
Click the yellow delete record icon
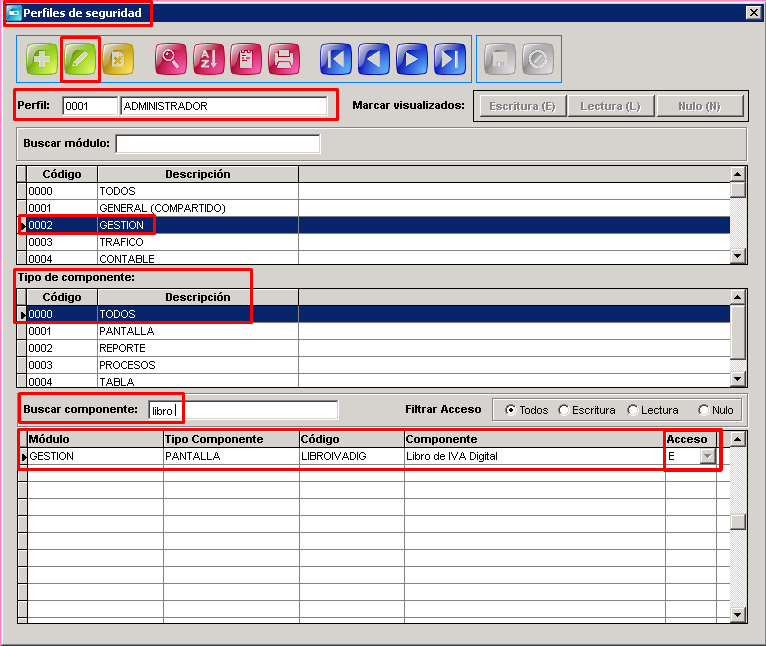pyautogui.click(x=118, y=59)
